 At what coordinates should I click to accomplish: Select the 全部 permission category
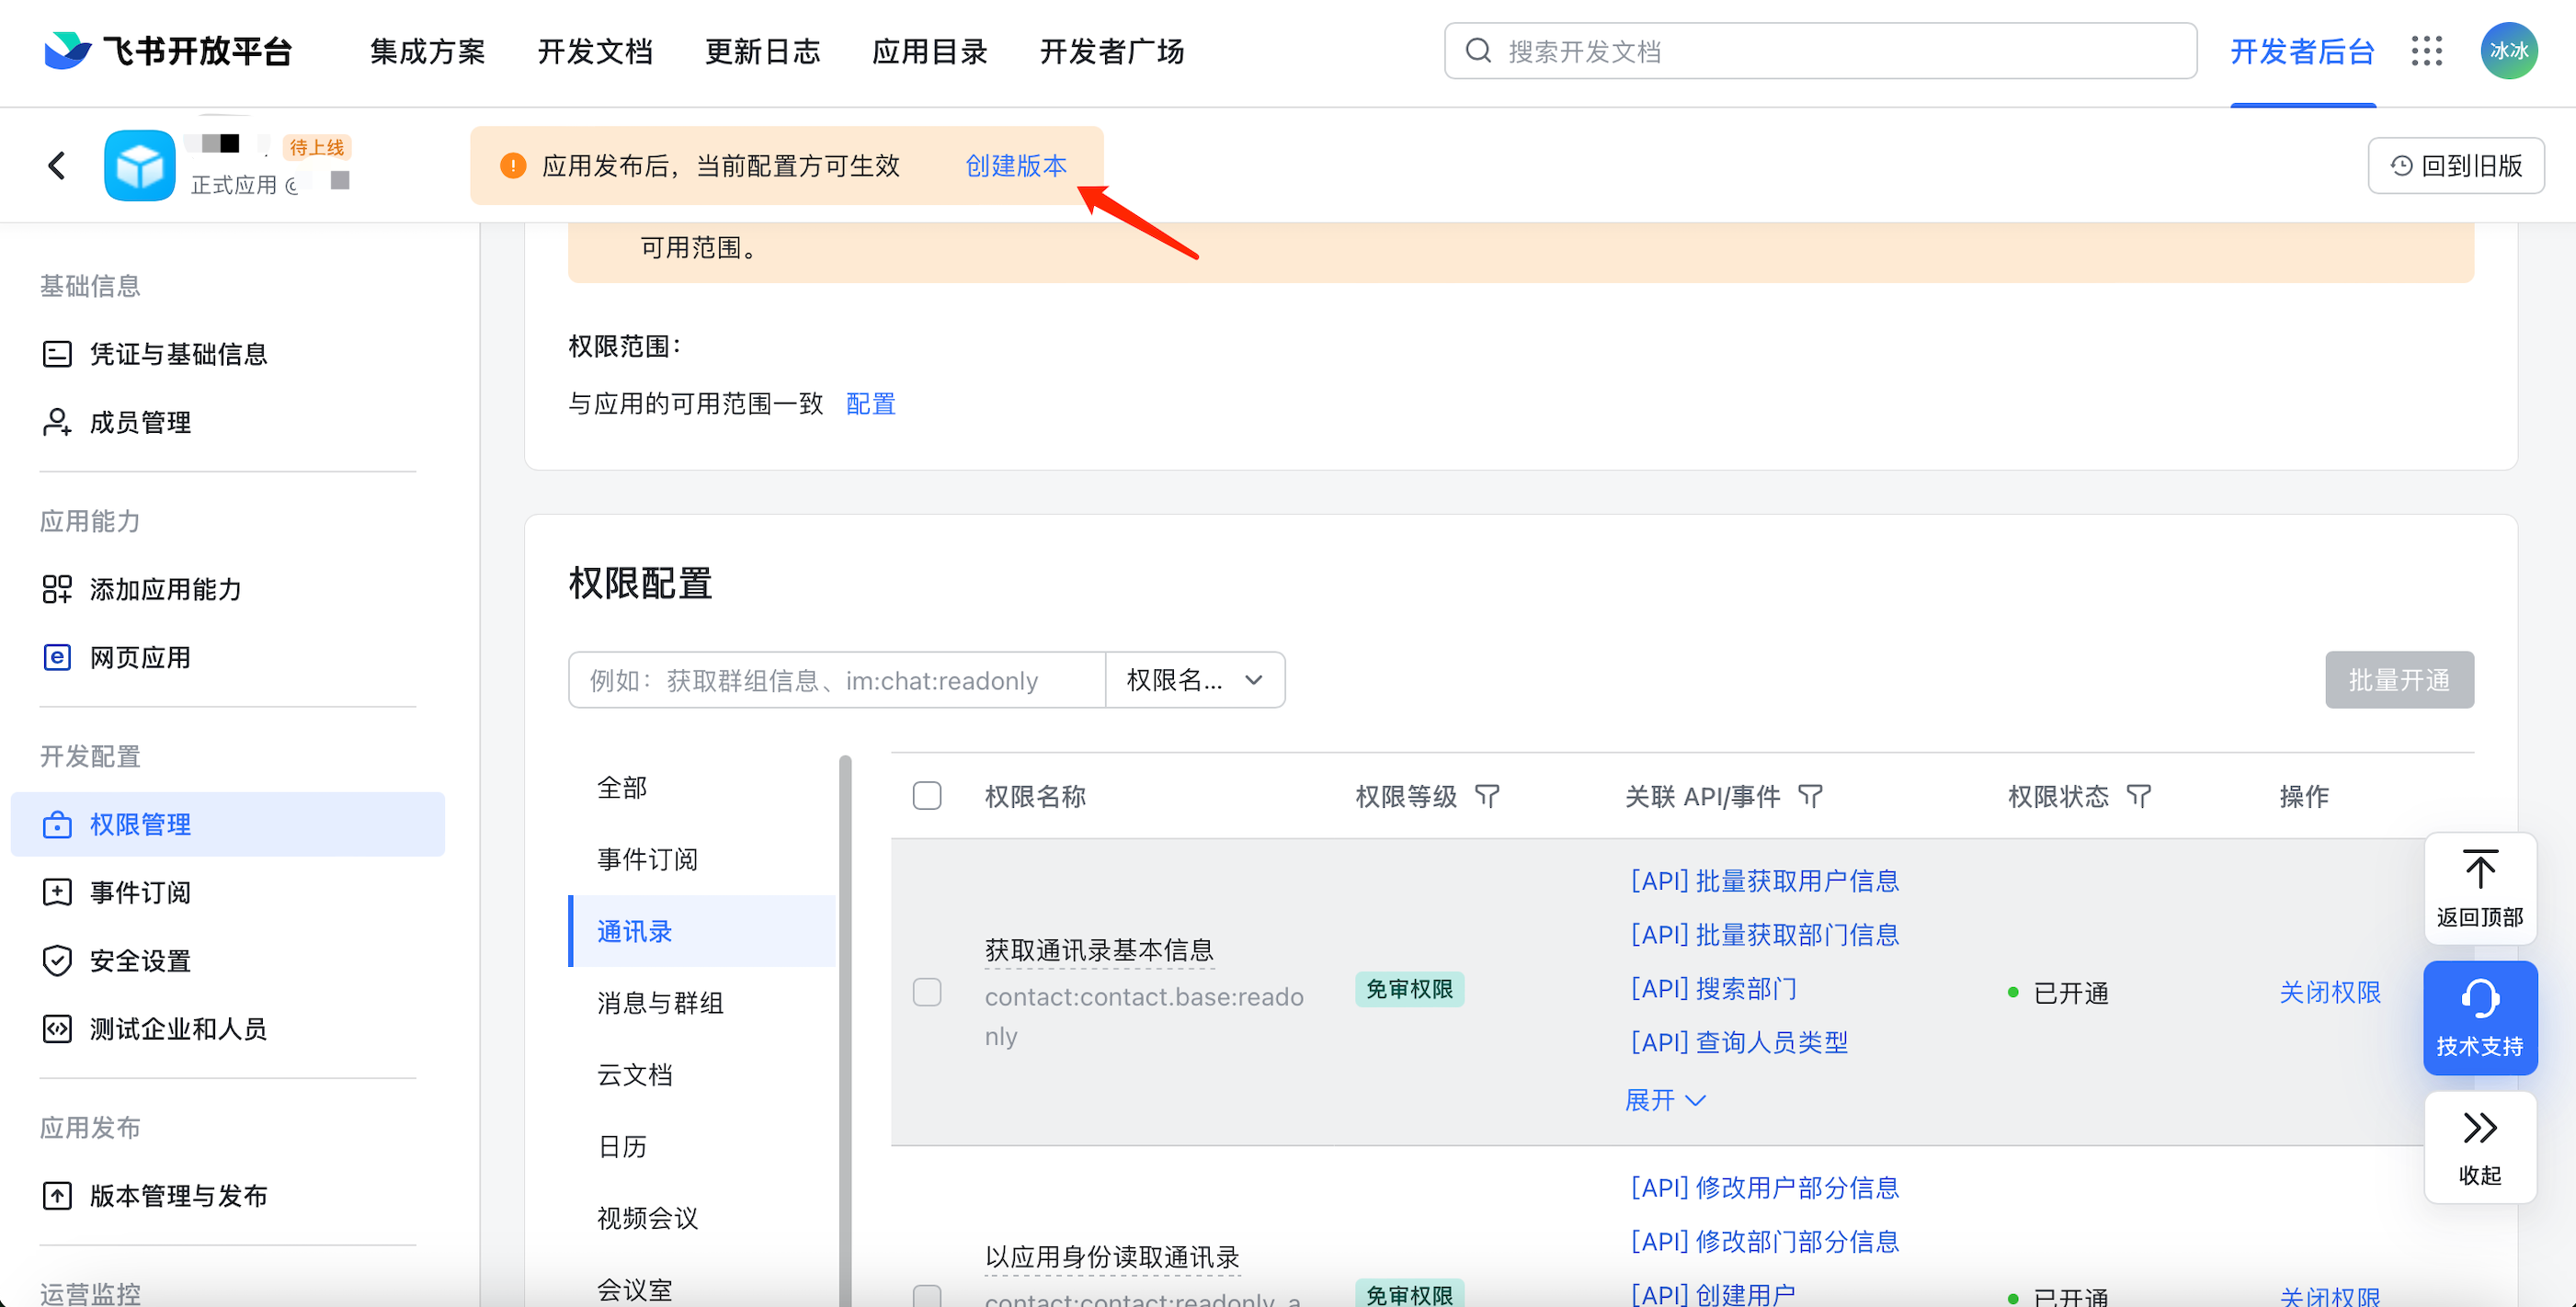[702, 788]
